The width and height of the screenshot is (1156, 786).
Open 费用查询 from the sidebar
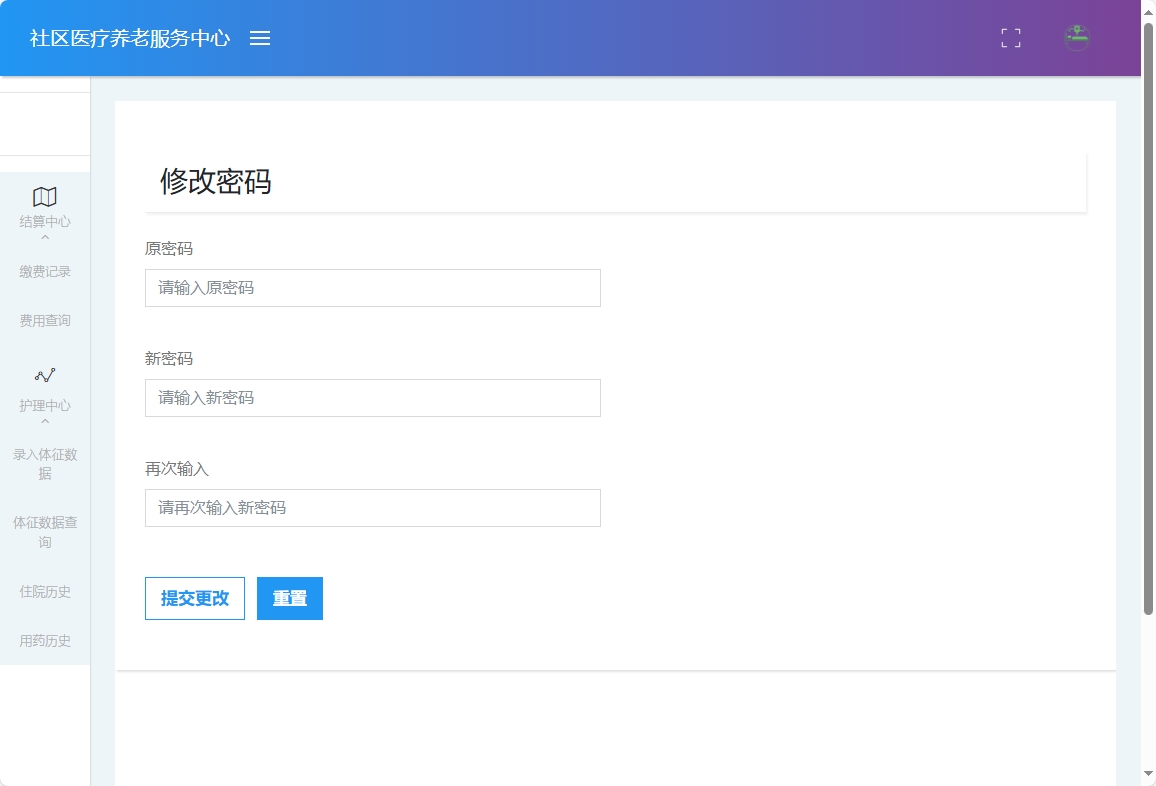[44, 320]
